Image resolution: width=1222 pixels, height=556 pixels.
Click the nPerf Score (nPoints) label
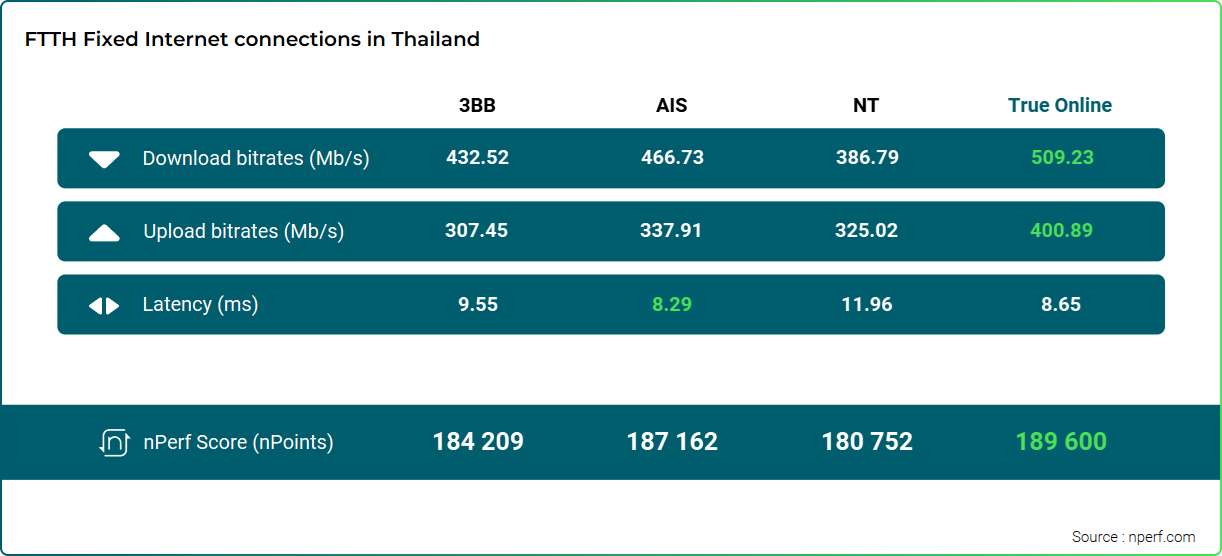point(237,442)
